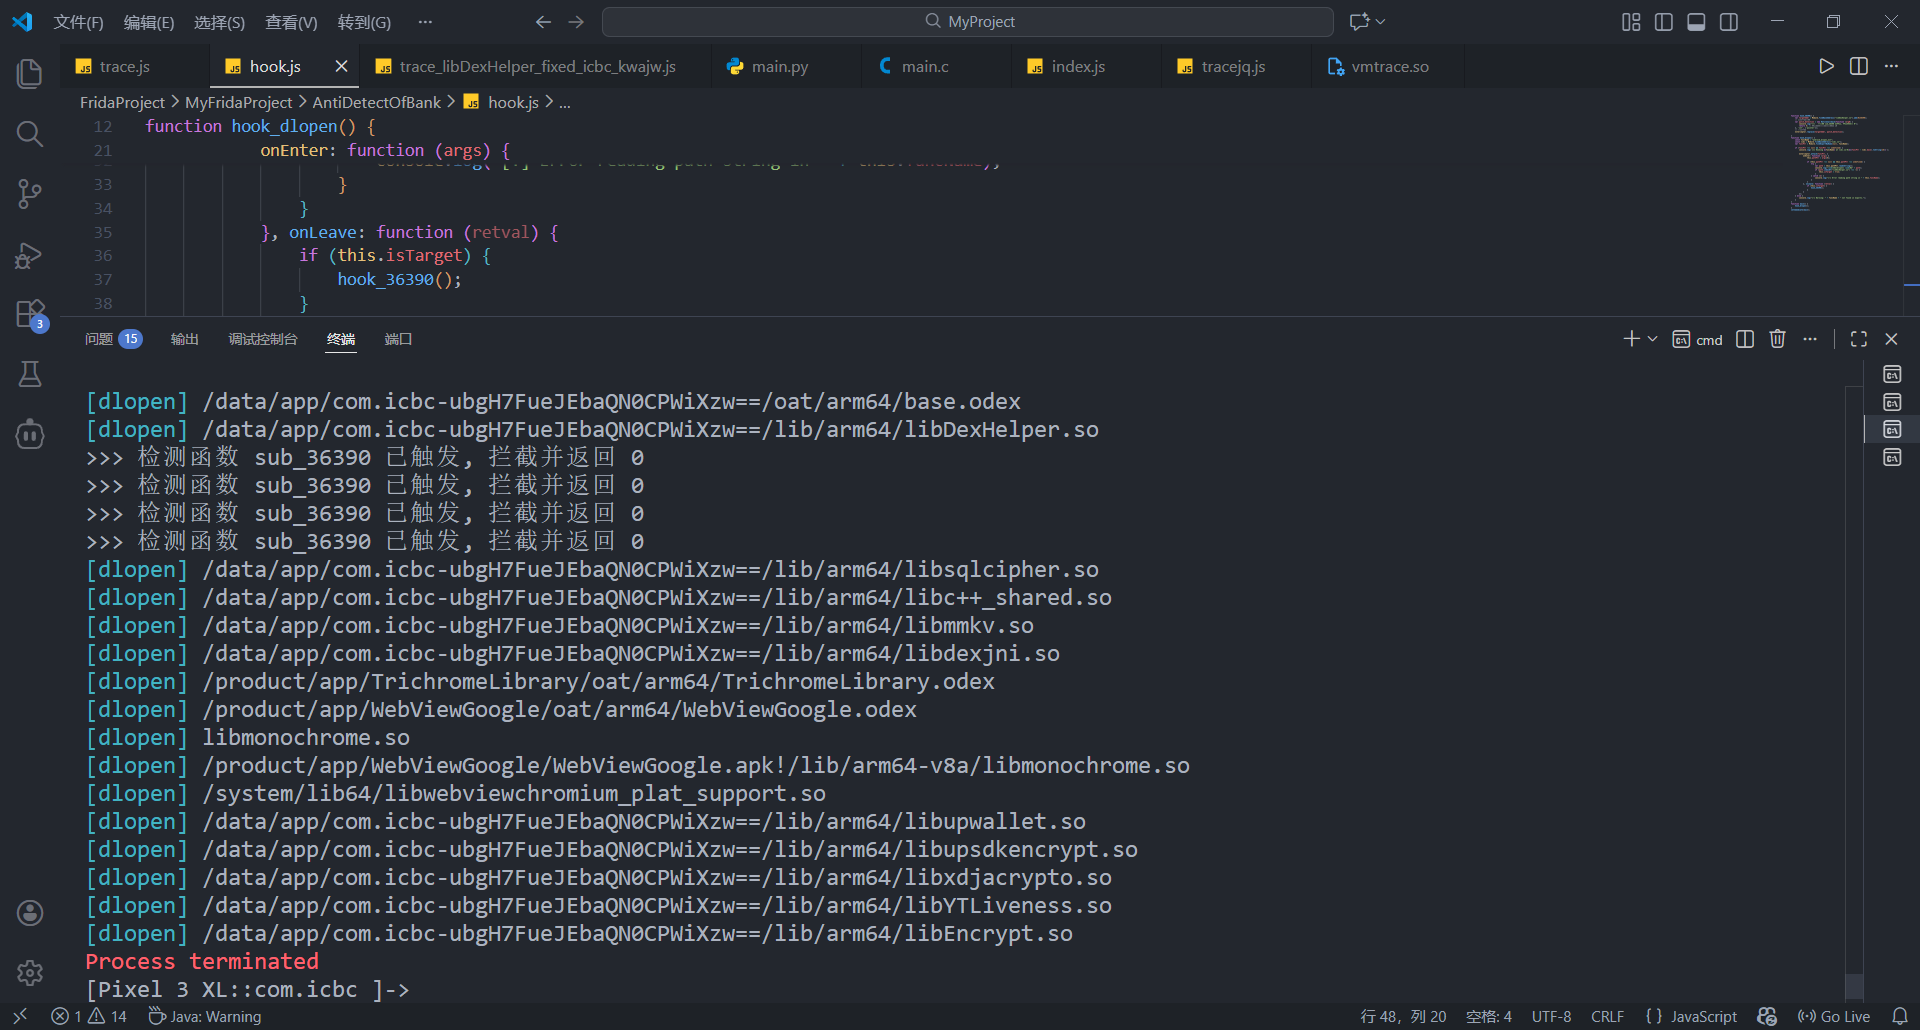Viewport: 1920px width, 1030px height.
Task: Go back with the navigation arrow
Action: click(x=543, y=22)
